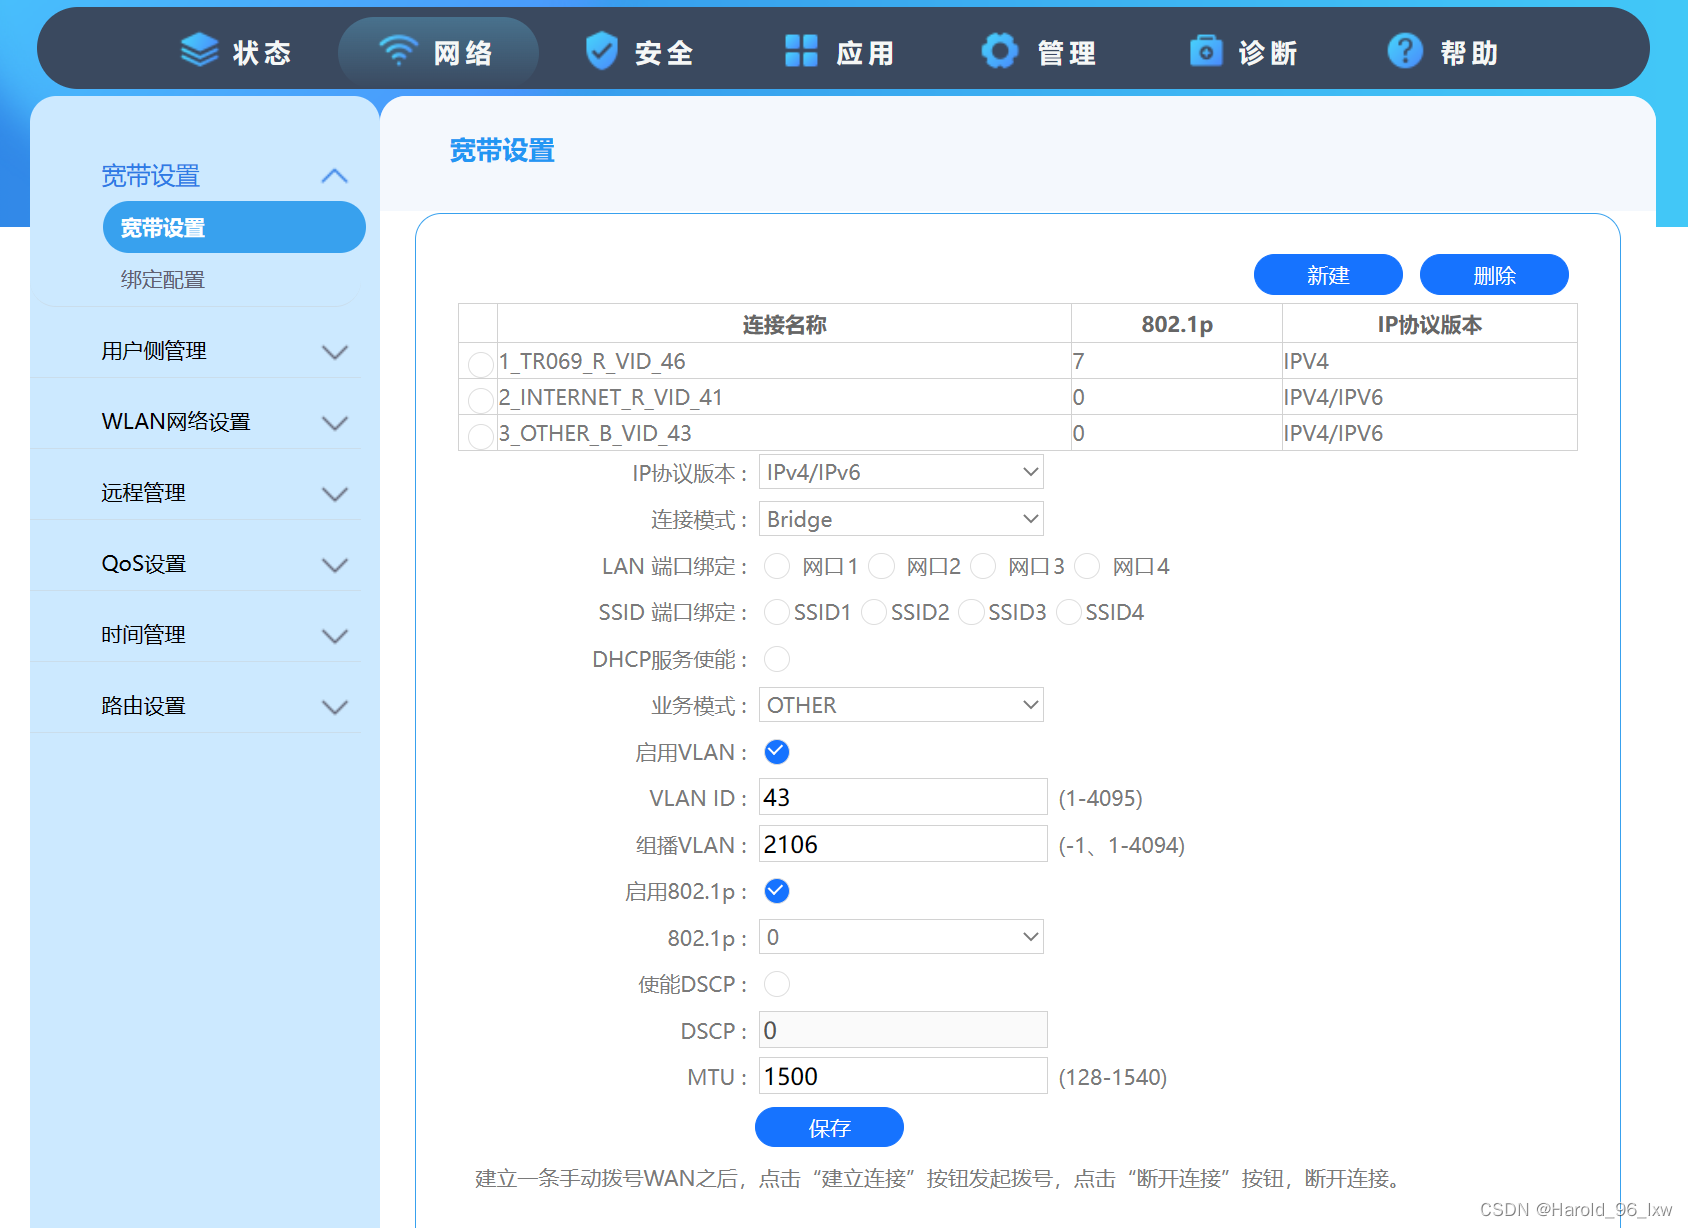The width and height of the screenshot is (1688, 1228).
Task: Check the SSID3 binding box
Action: [971, 612]
